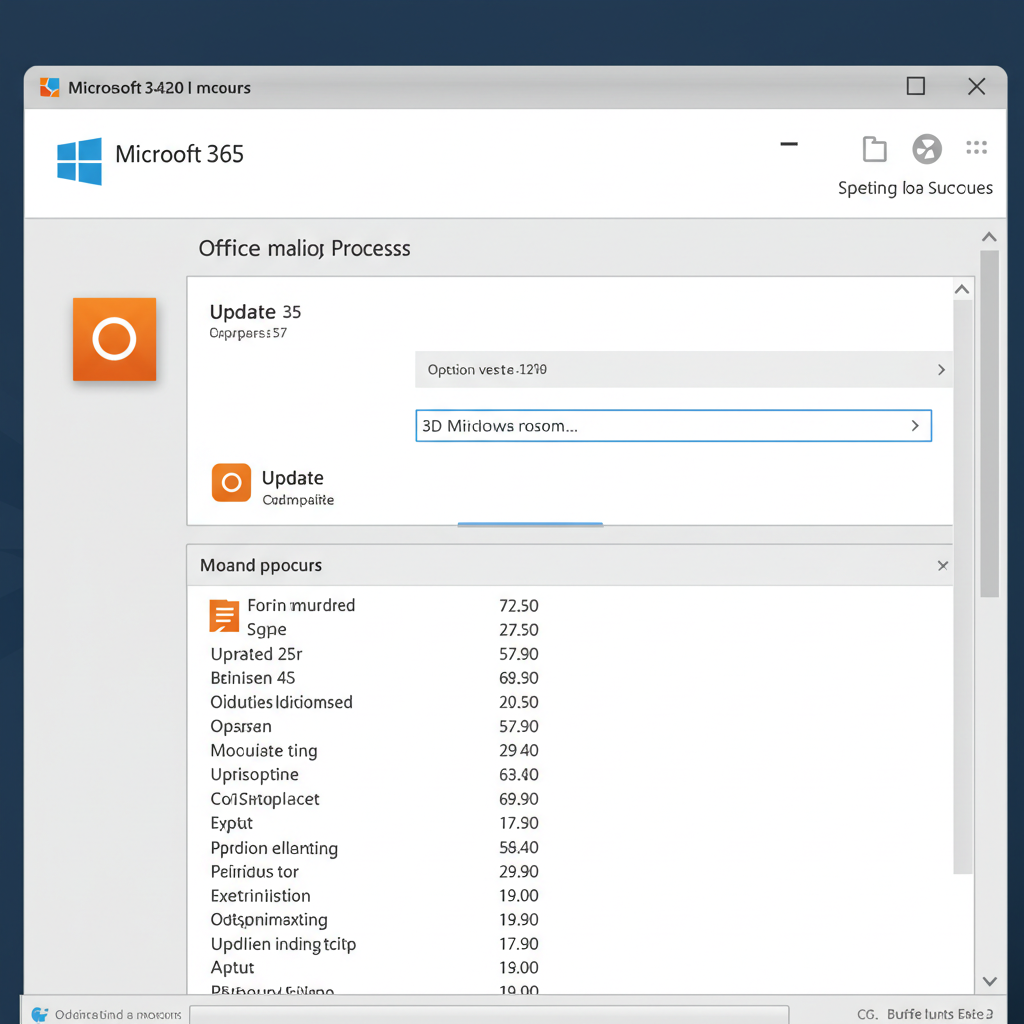1024x1024 pixels.
Task: Click the large orange Office tile
Action: pos(114,339)
